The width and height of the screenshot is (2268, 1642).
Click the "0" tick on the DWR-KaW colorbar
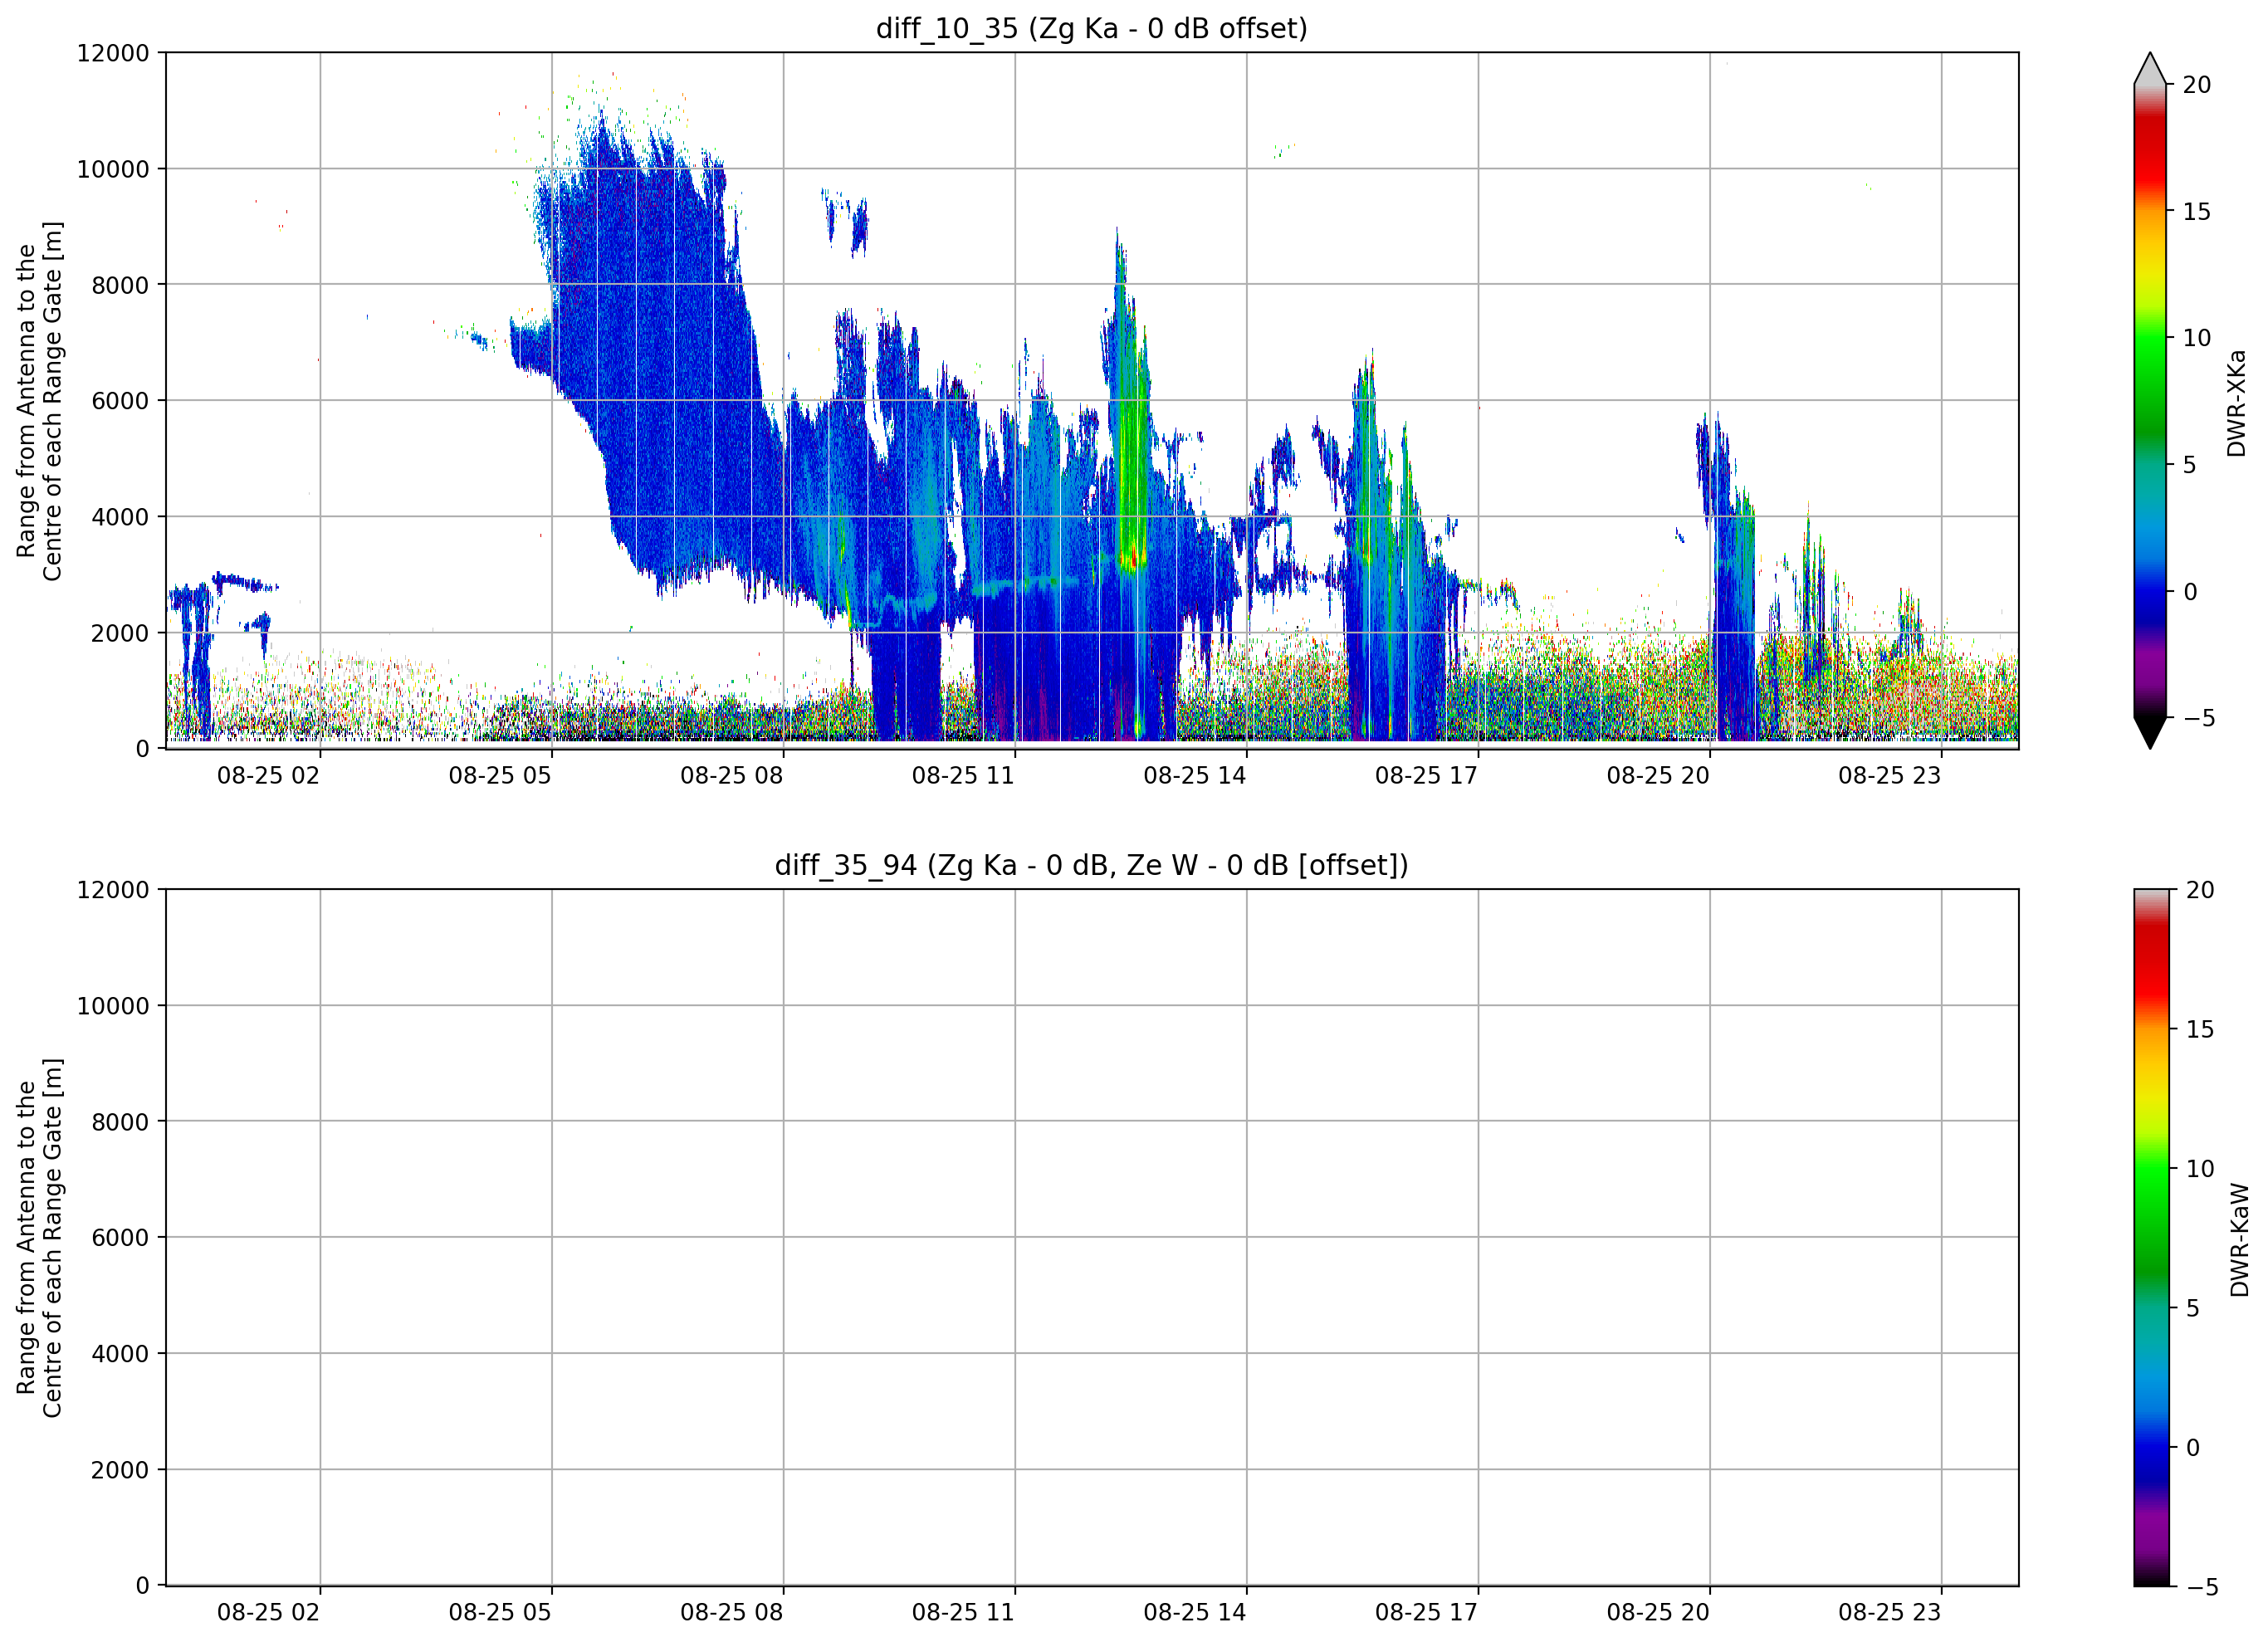coord(2193,1447)
